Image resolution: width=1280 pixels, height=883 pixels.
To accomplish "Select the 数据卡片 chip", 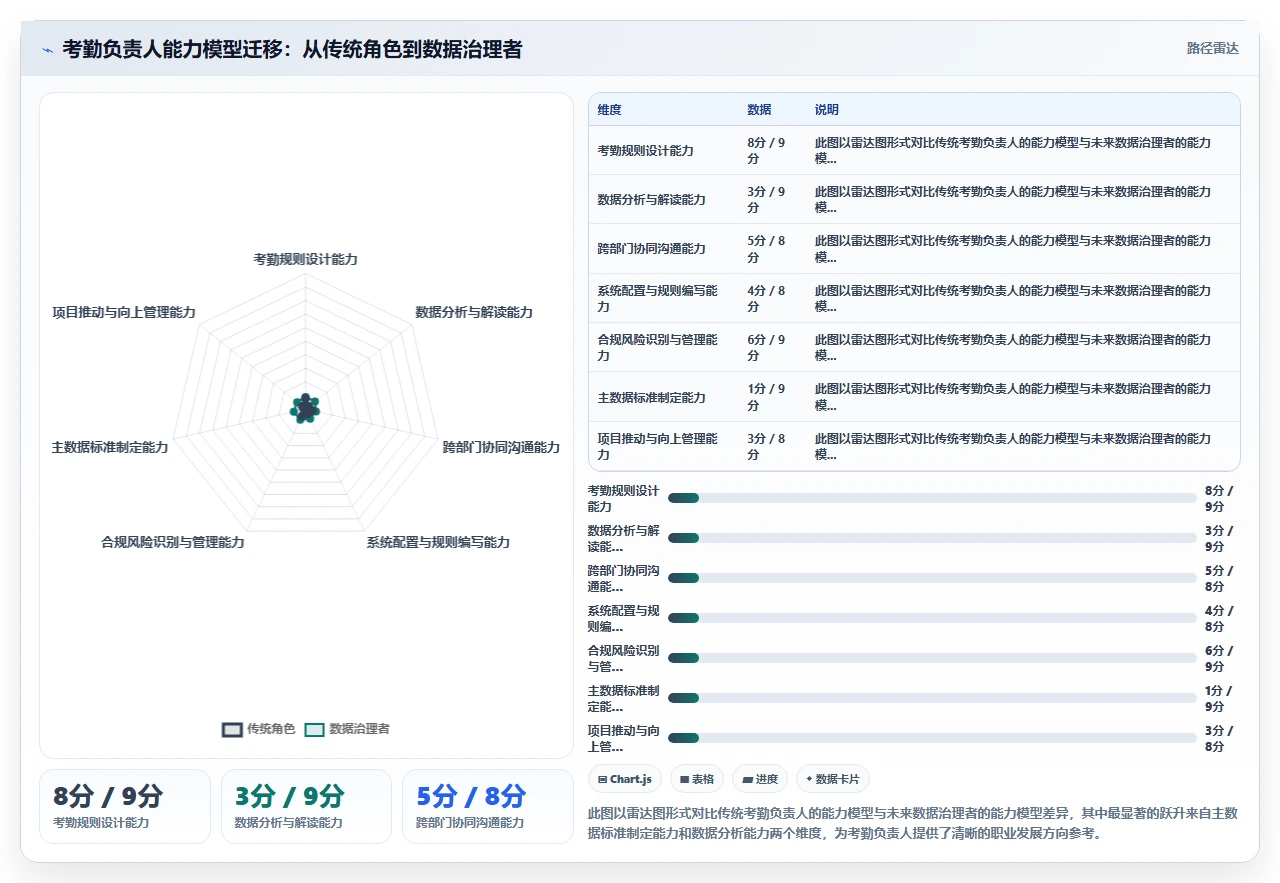I will 833,779.
